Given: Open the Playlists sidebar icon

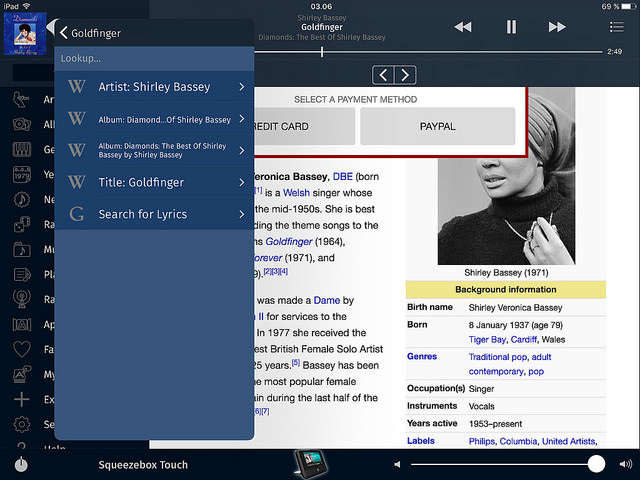Looking at the screenshot, I should click(x=21, y=274).
